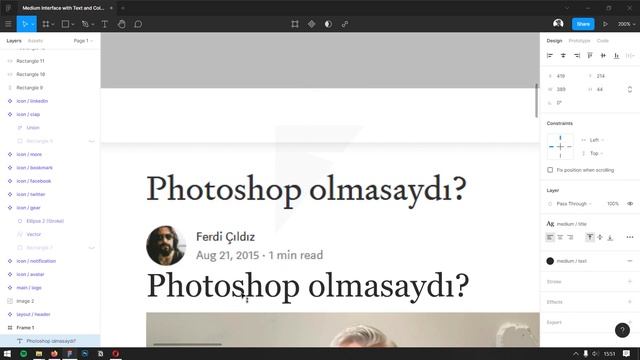Open the Pen tool dropdown arrow
This screenshot has height=360, width=640.
(x=93, y=24)
